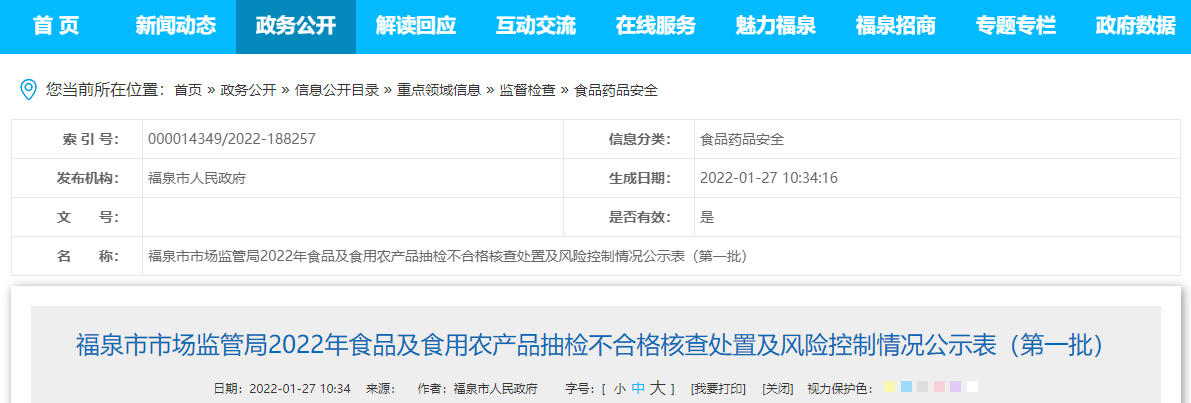Open the 首页 navigation tab

[x=56, y=27]
